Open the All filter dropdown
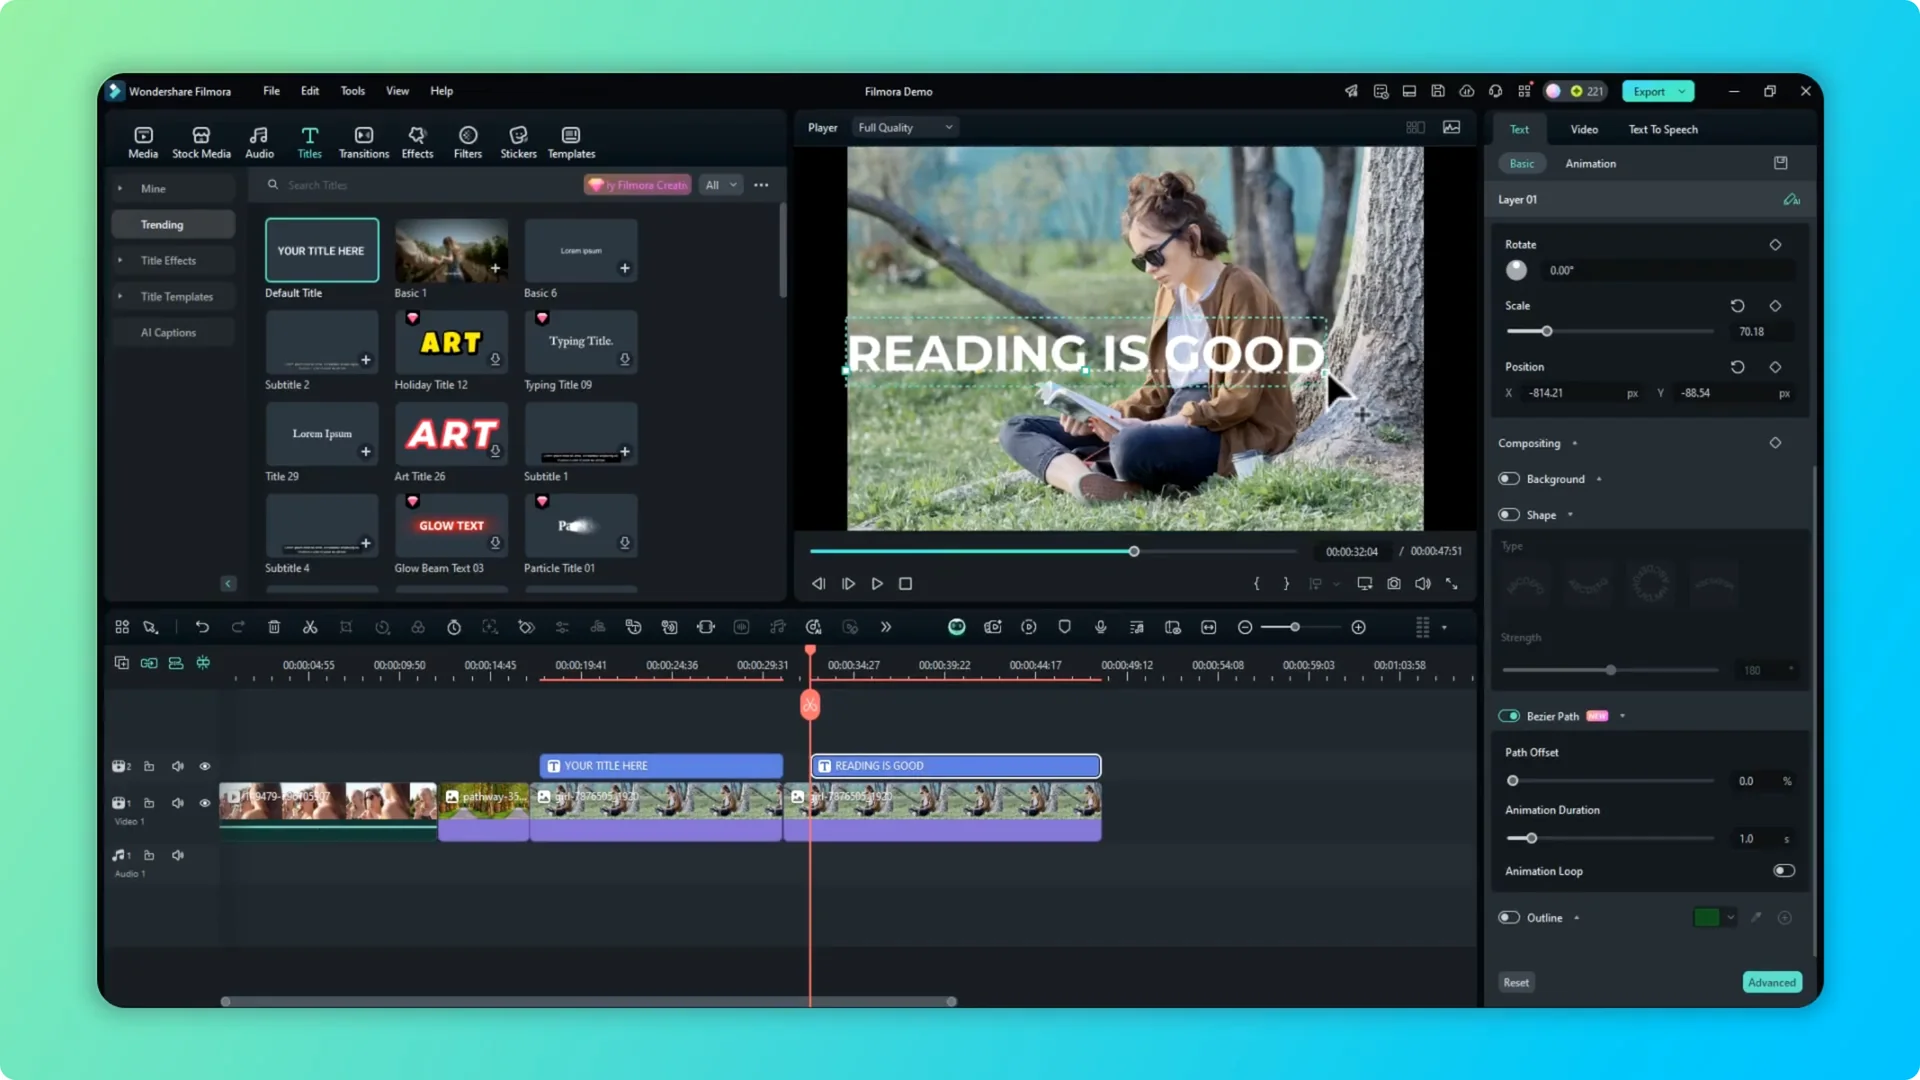This screenshot has width=1920, height=1080. click(721, 185)
